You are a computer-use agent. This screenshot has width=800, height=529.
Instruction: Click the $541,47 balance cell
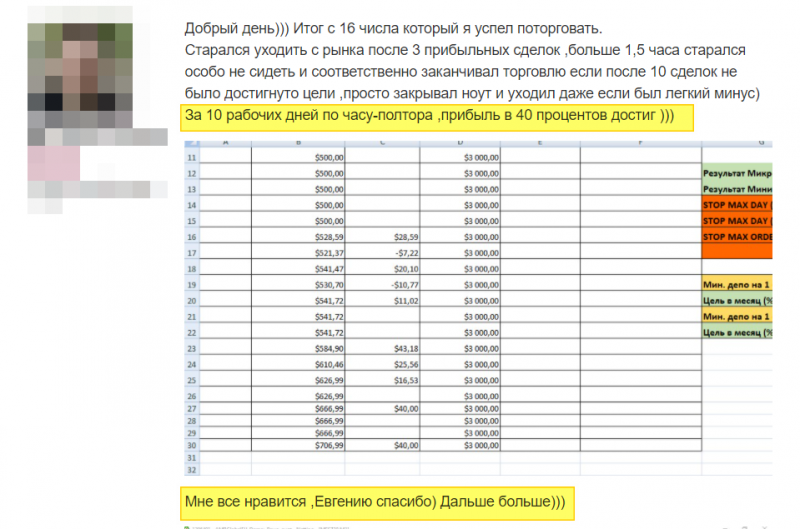(x=298, y=269)
